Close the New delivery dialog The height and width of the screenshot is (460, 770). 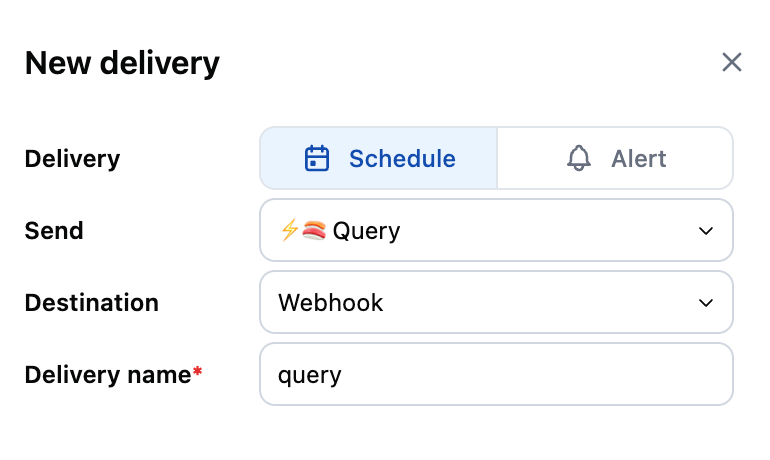732,63
